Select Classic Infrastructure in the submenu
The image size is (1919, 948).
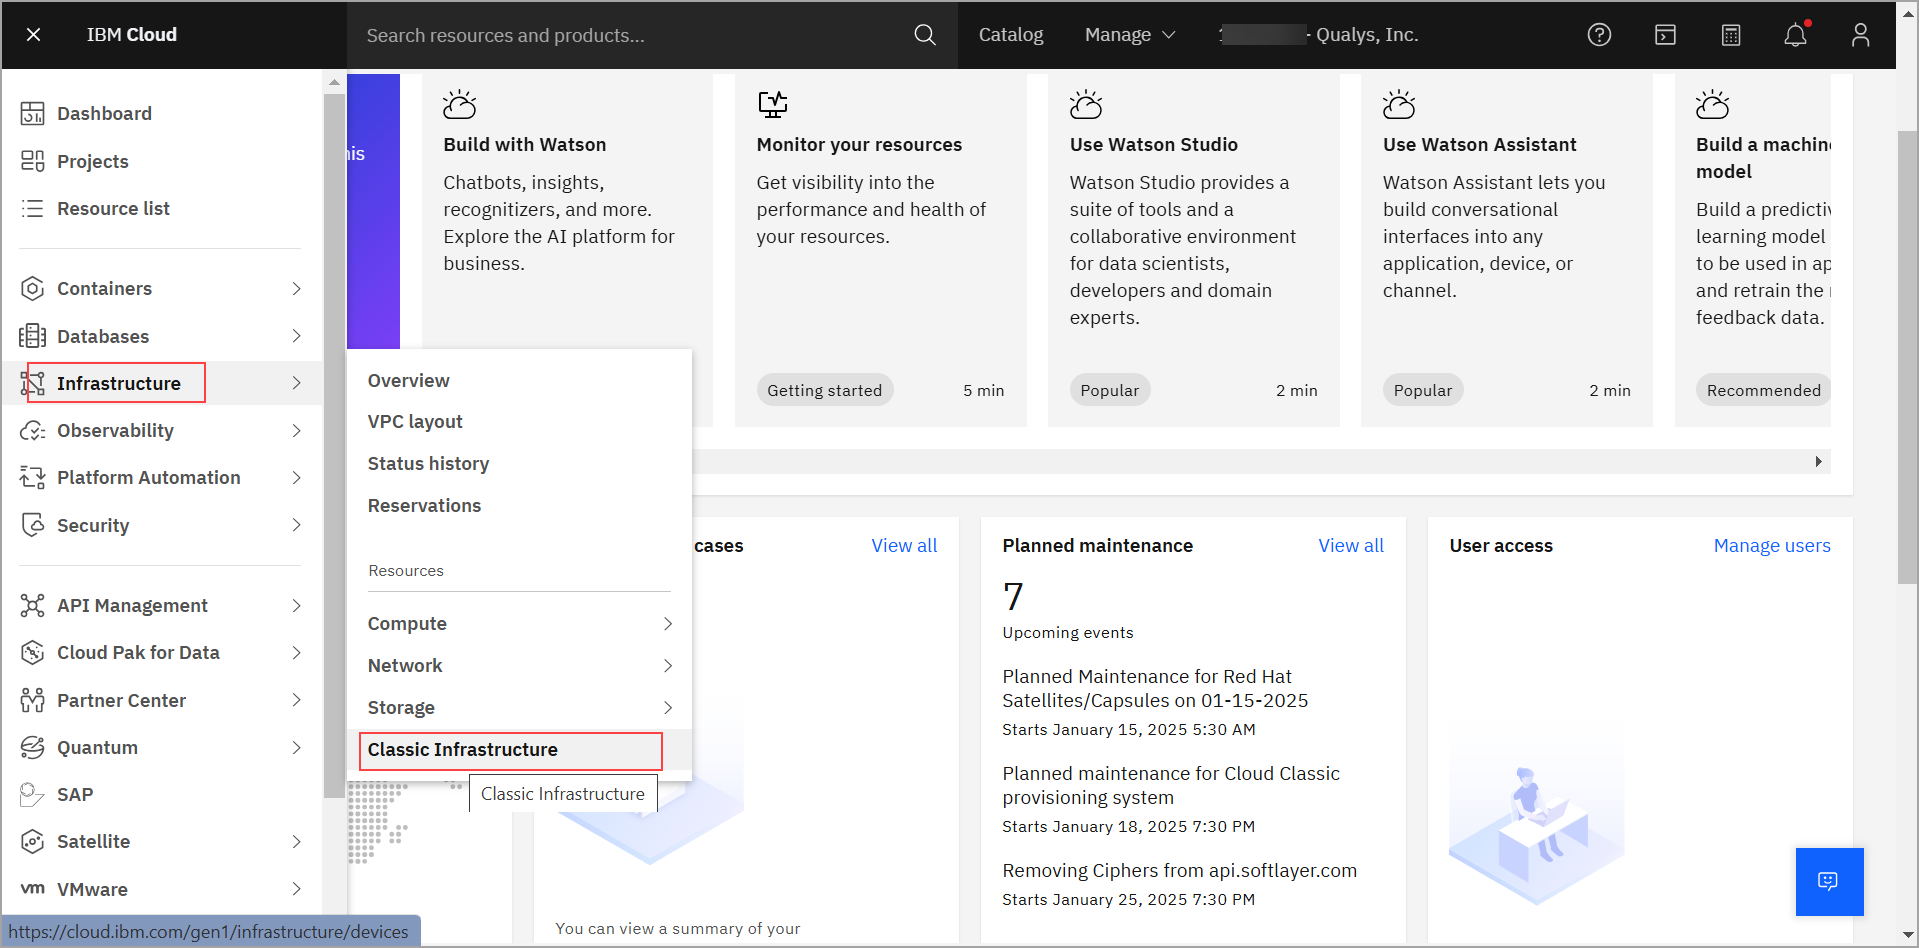point(463,750)
